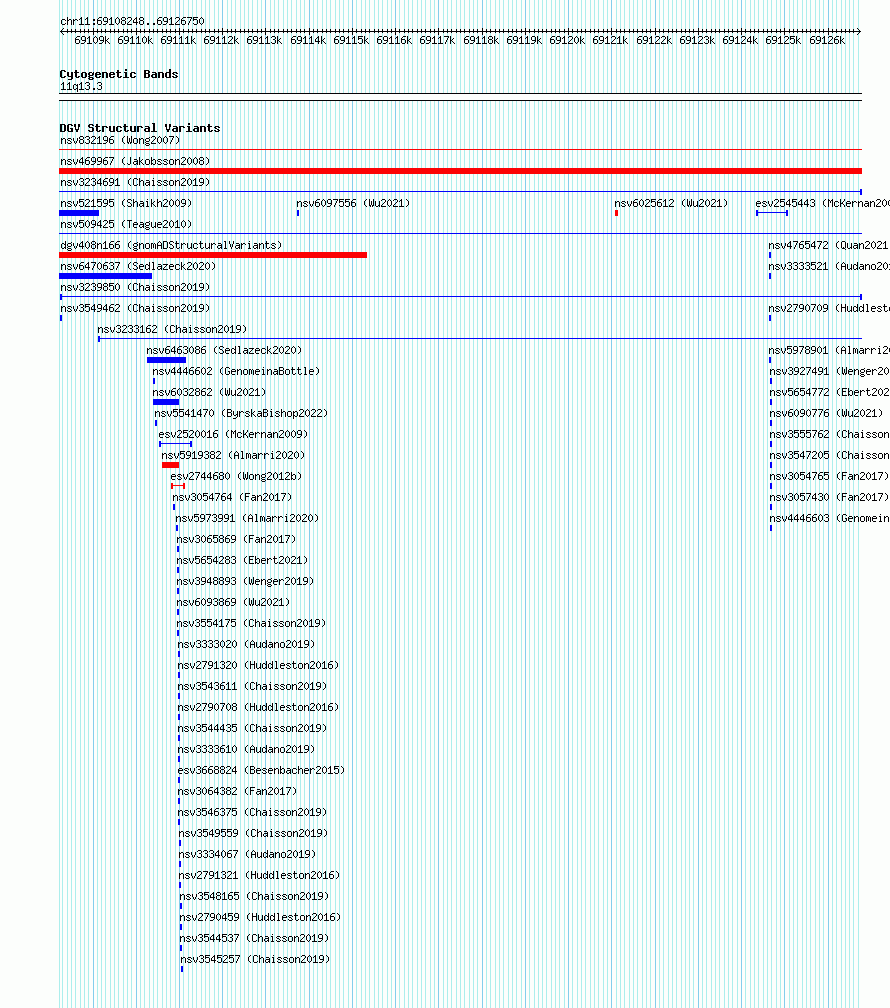Open nsv509425 (Teague2010) variant label

(126, 224)
